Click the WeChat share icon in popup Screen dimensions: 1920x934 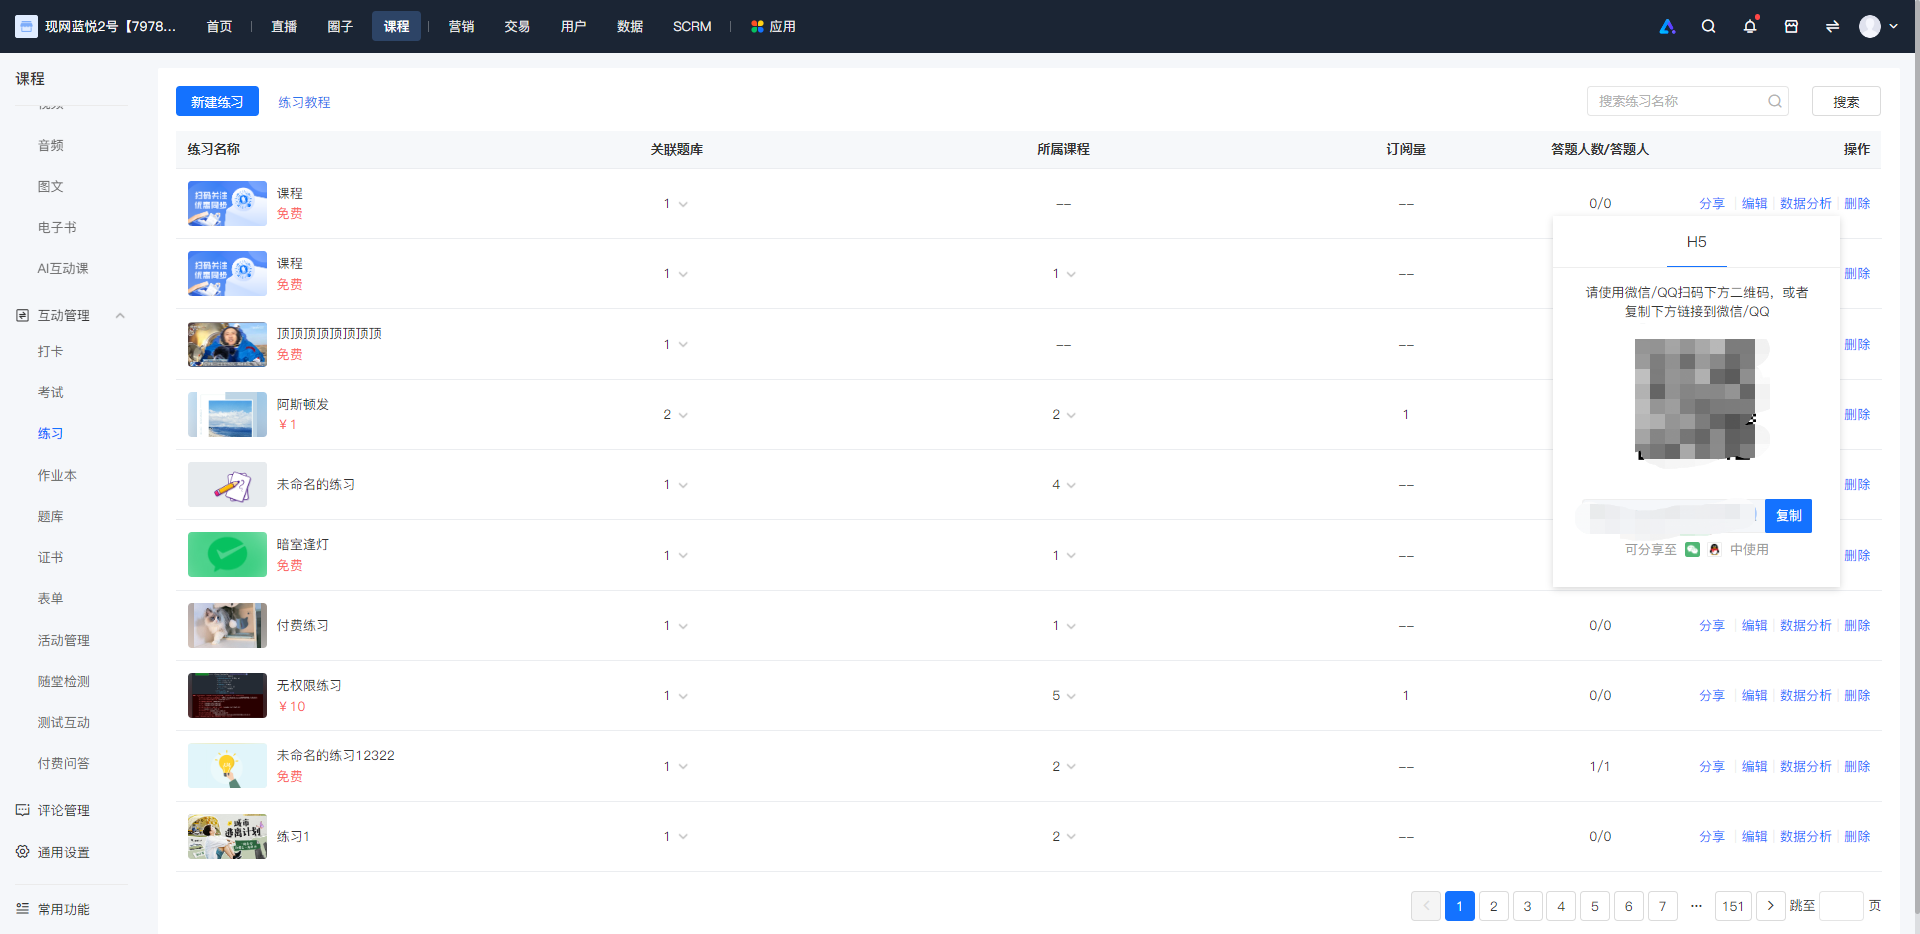(x=1692, y=549)
